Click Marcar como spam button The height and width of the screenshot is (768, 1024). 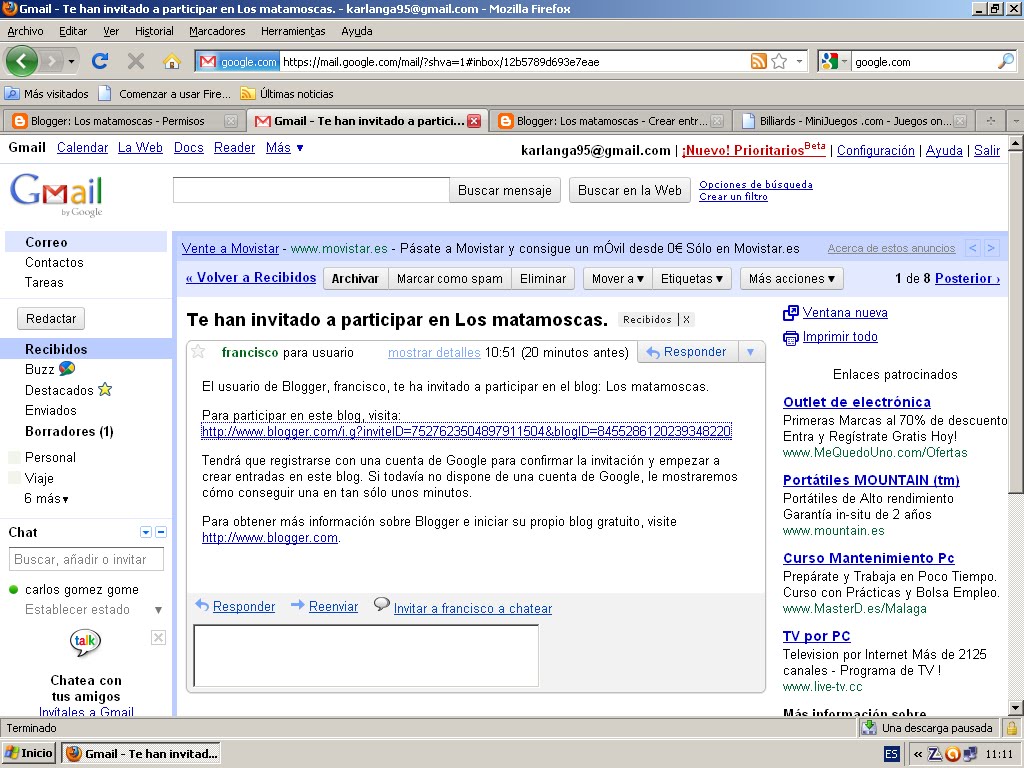point(449,279)
